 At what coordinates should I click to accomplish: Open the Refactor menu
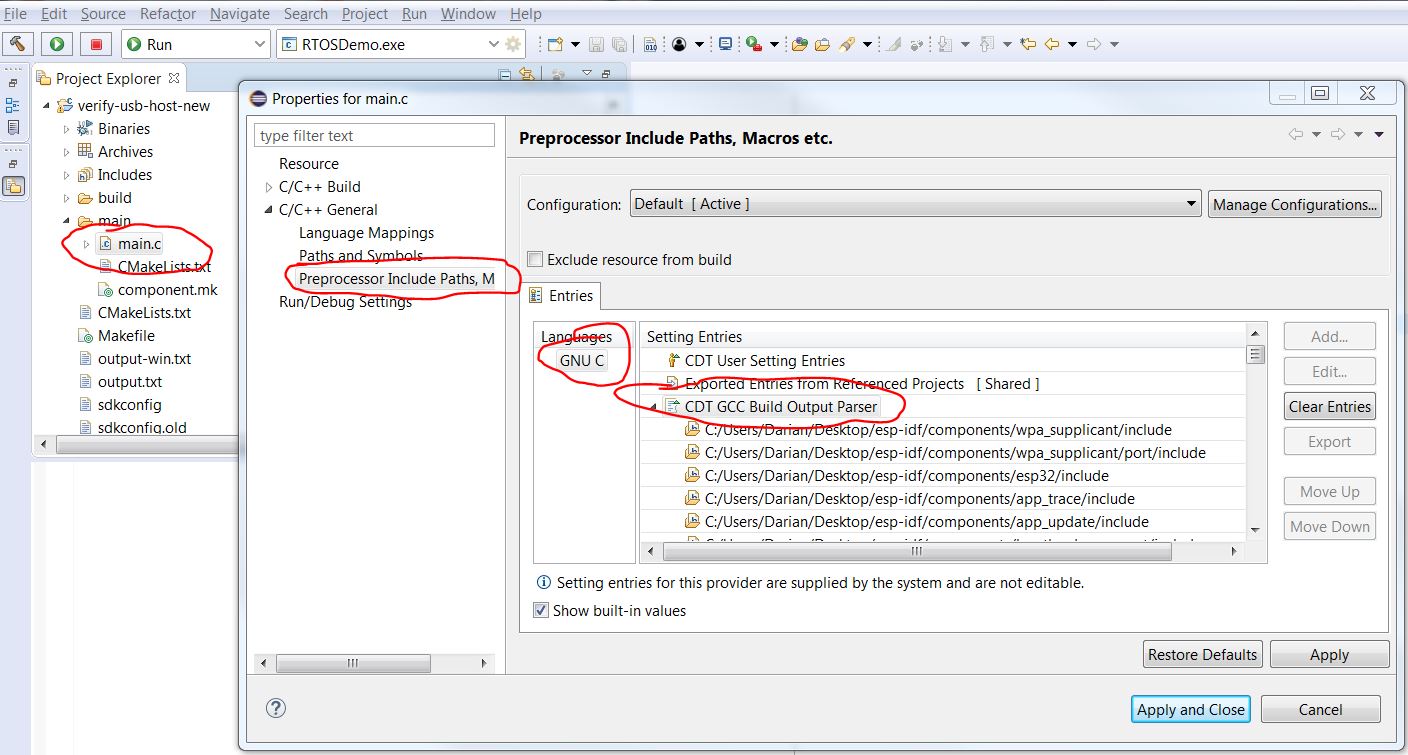point(168,14)
